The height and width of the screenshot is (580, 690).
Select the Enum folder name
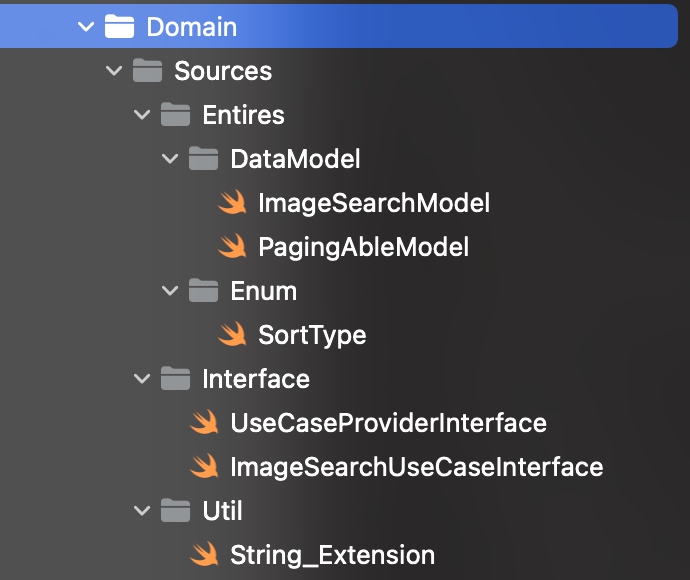264,291
